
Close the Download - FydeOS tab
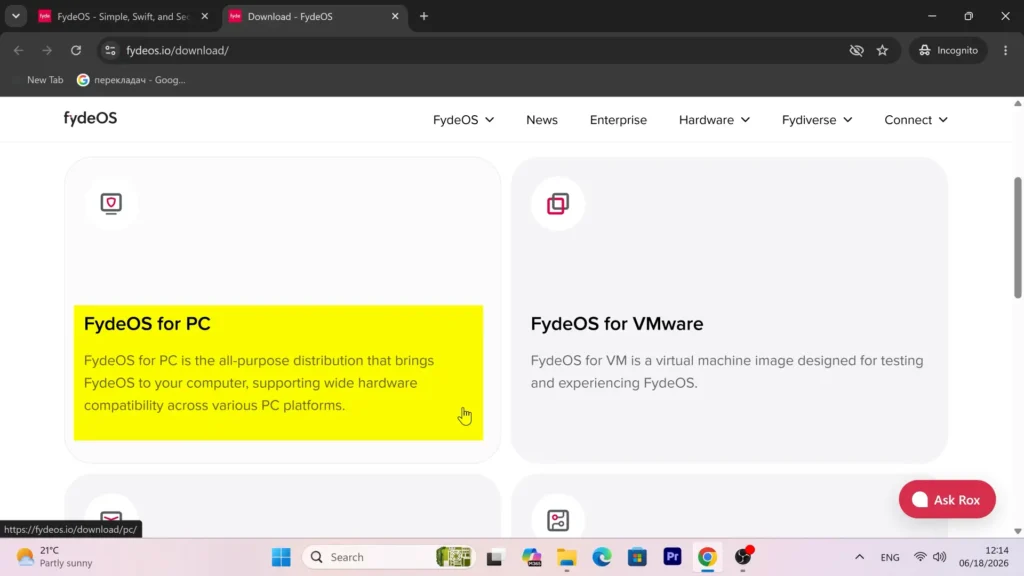pyautogui.click(x=395, y=16)
